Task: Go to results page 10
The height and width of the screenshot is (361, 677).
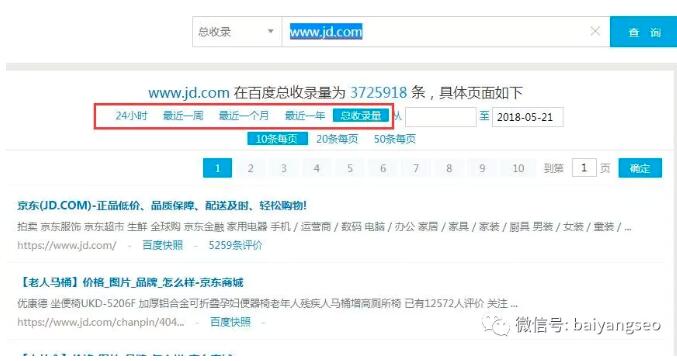Action: (x=518, y=168)
